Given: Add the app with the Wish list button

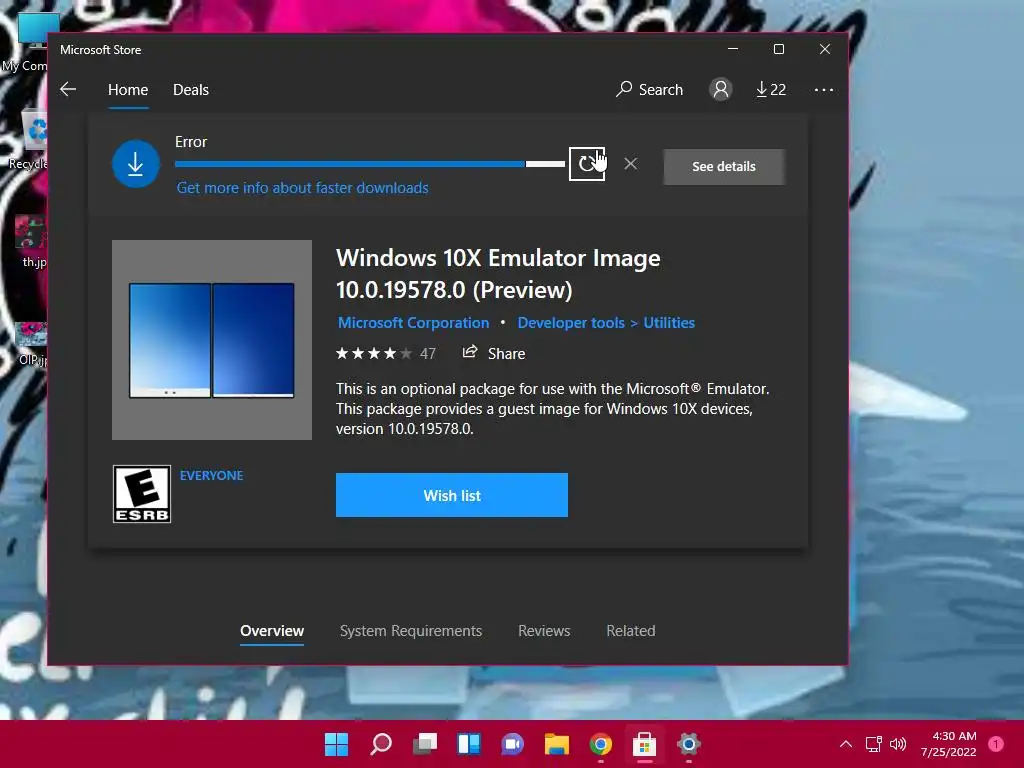Looking at the screenshot, I should 452,495.
